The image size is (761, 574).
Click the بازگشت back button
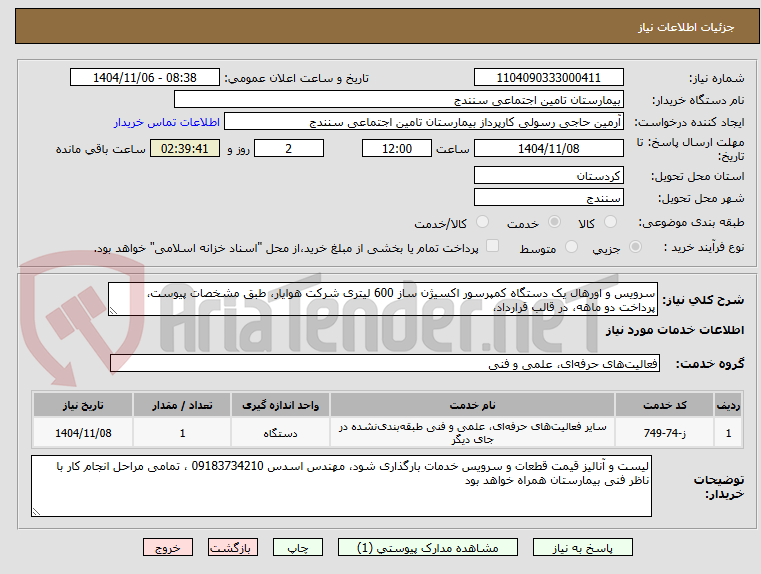point(232,547)
